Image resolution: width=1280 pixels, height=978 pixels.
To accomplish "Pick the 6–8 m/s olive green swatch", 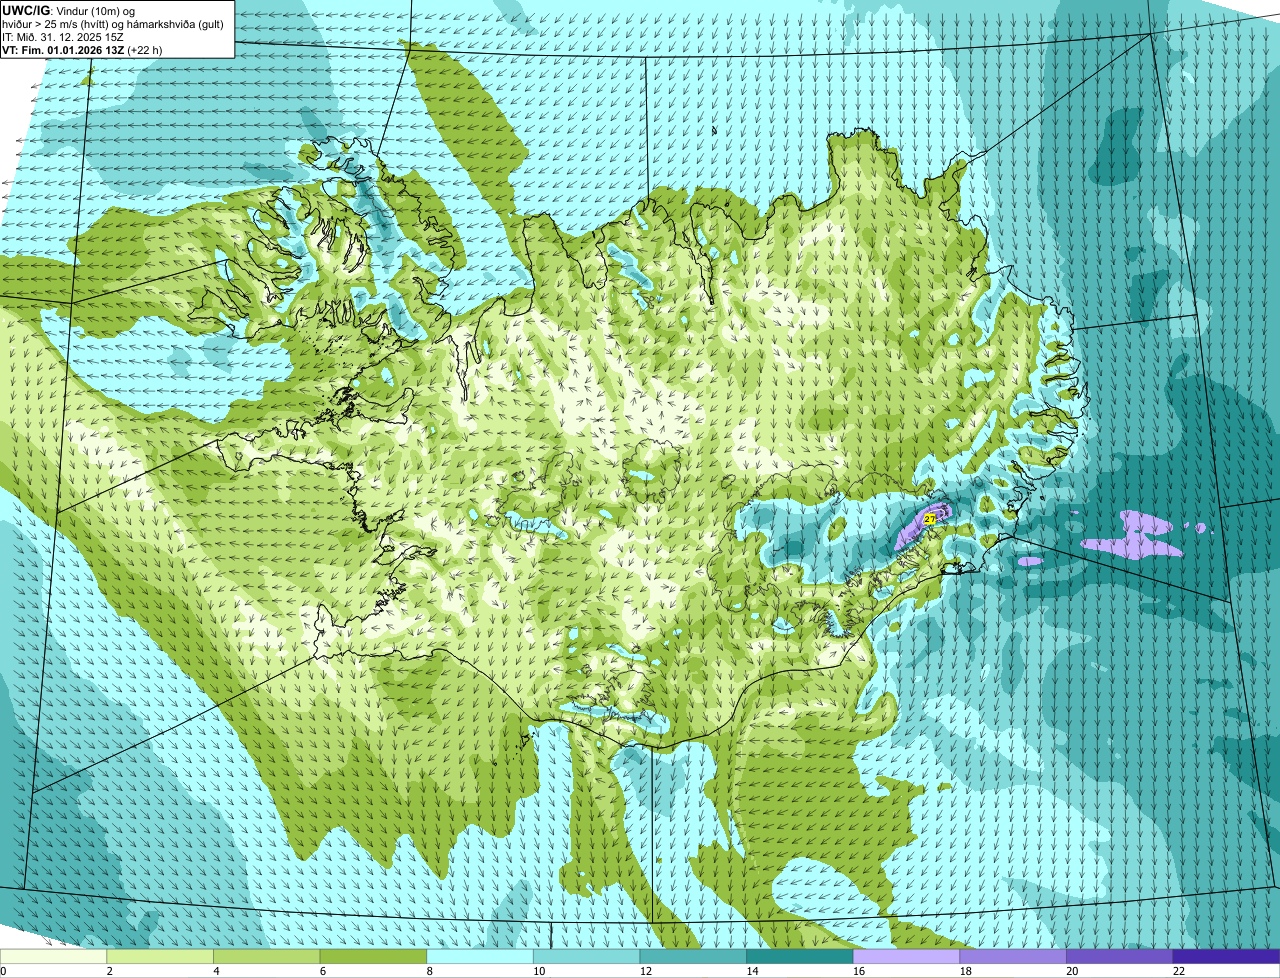I will coord(373,956).
